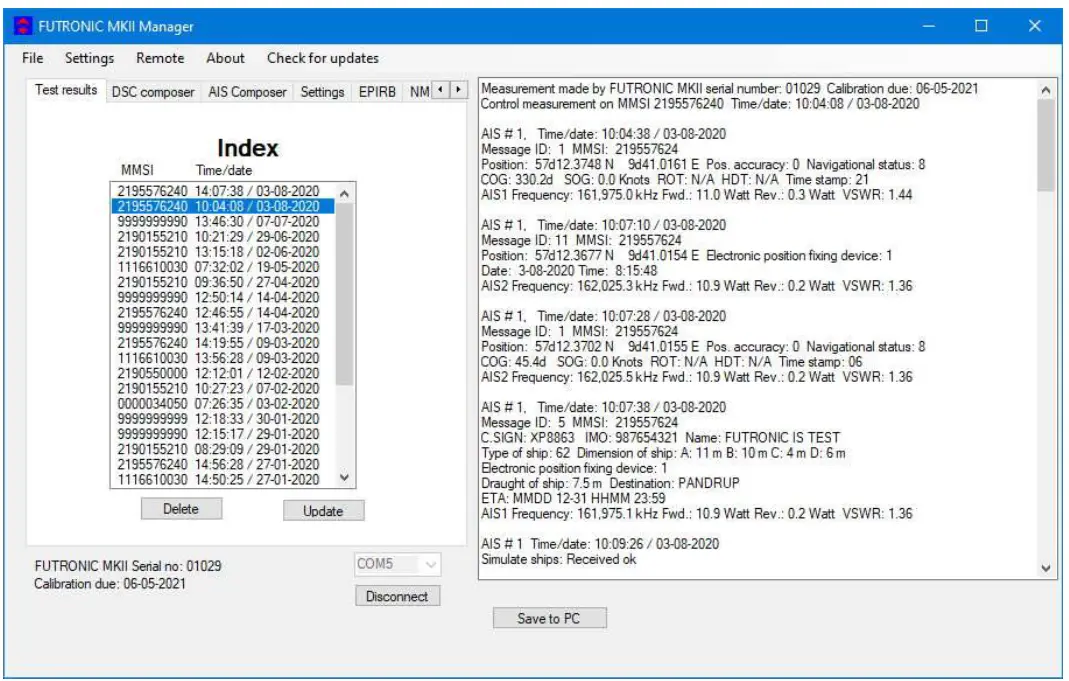Switch to the AIS Composer tab
This screenshot has width=1069, height=681.
point(247,92)
